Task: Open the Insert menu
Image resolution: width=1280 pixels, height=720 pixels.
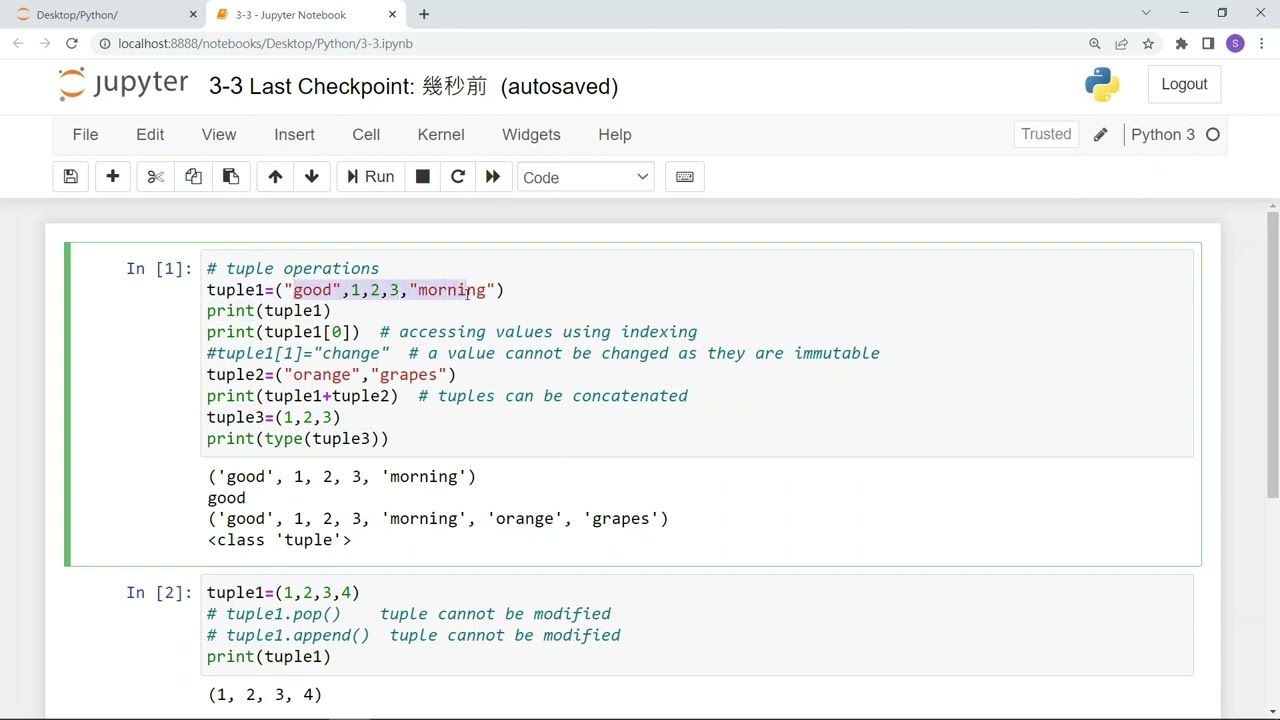Action: tap(294, 135)
